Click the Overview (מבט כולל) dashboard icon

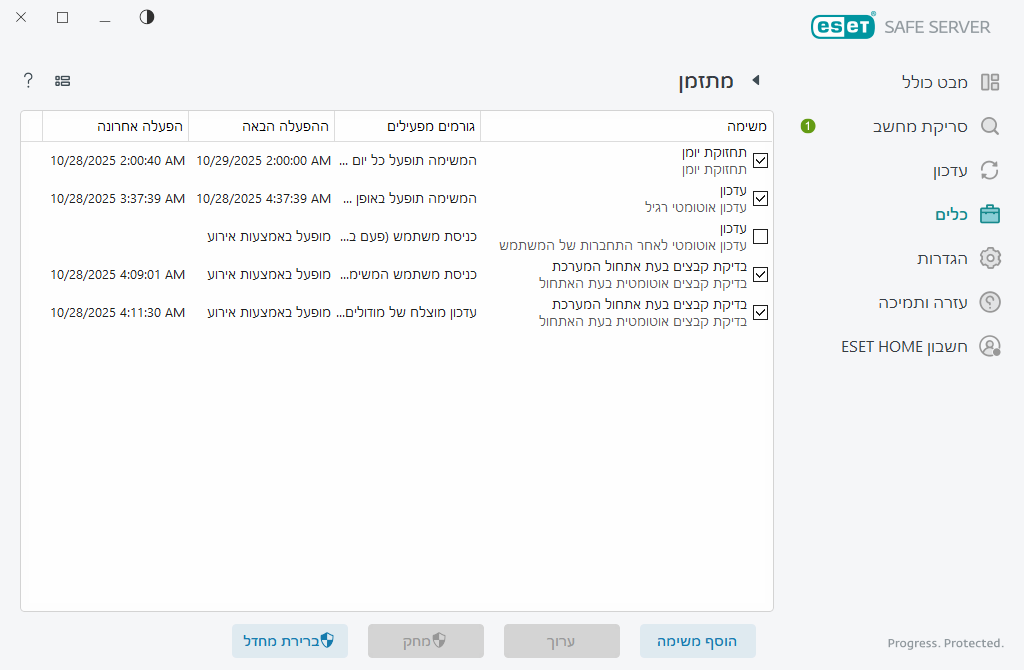click(x=990, y=82)
